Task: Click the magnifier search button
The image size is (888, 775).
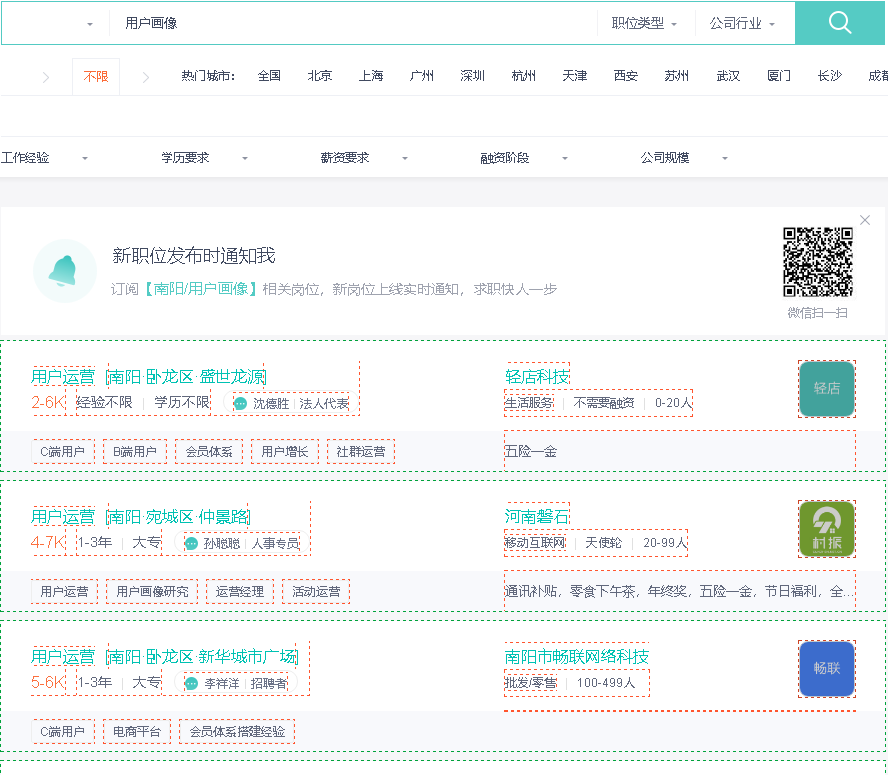Action: [x=840, y=23]
